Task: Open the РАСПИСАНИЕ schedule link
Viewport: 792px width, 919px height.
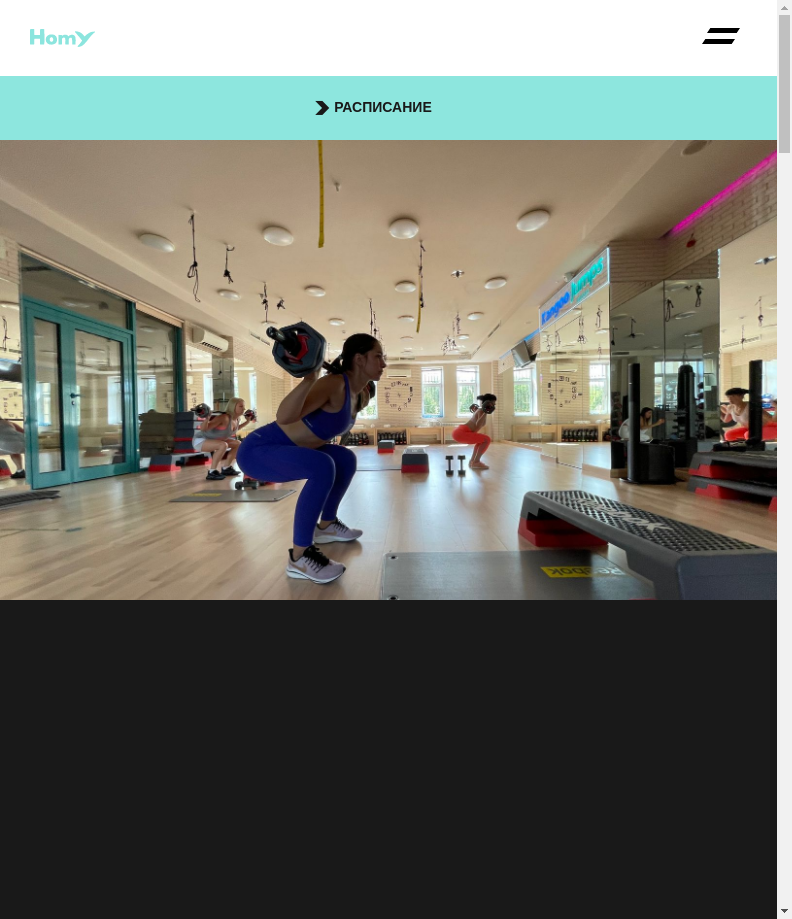Action: [383, 107]
